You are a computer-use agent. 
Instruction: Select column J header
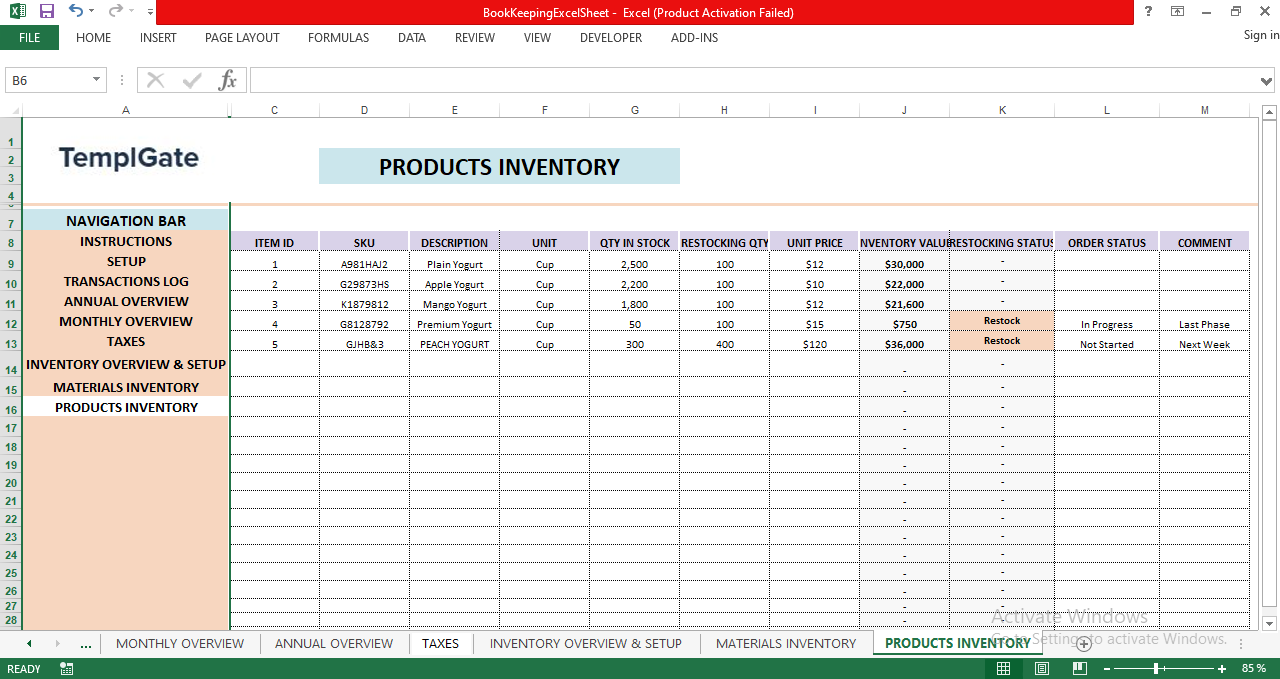click(x=904, y=110)
